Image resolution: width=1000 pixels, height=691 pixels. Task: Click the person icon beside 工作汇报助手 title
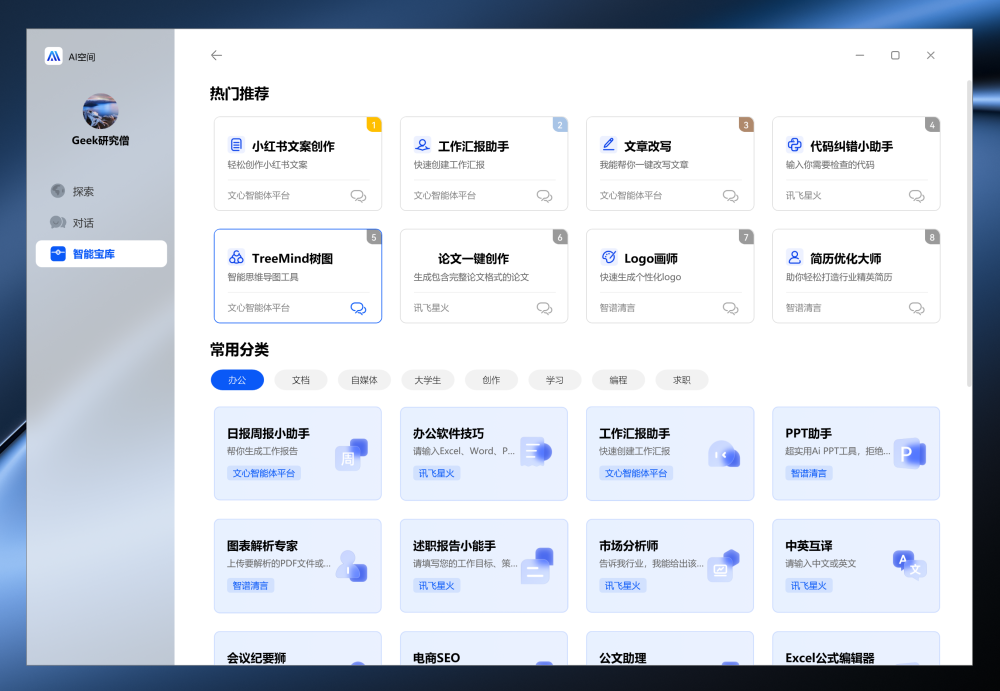[422, 145]
